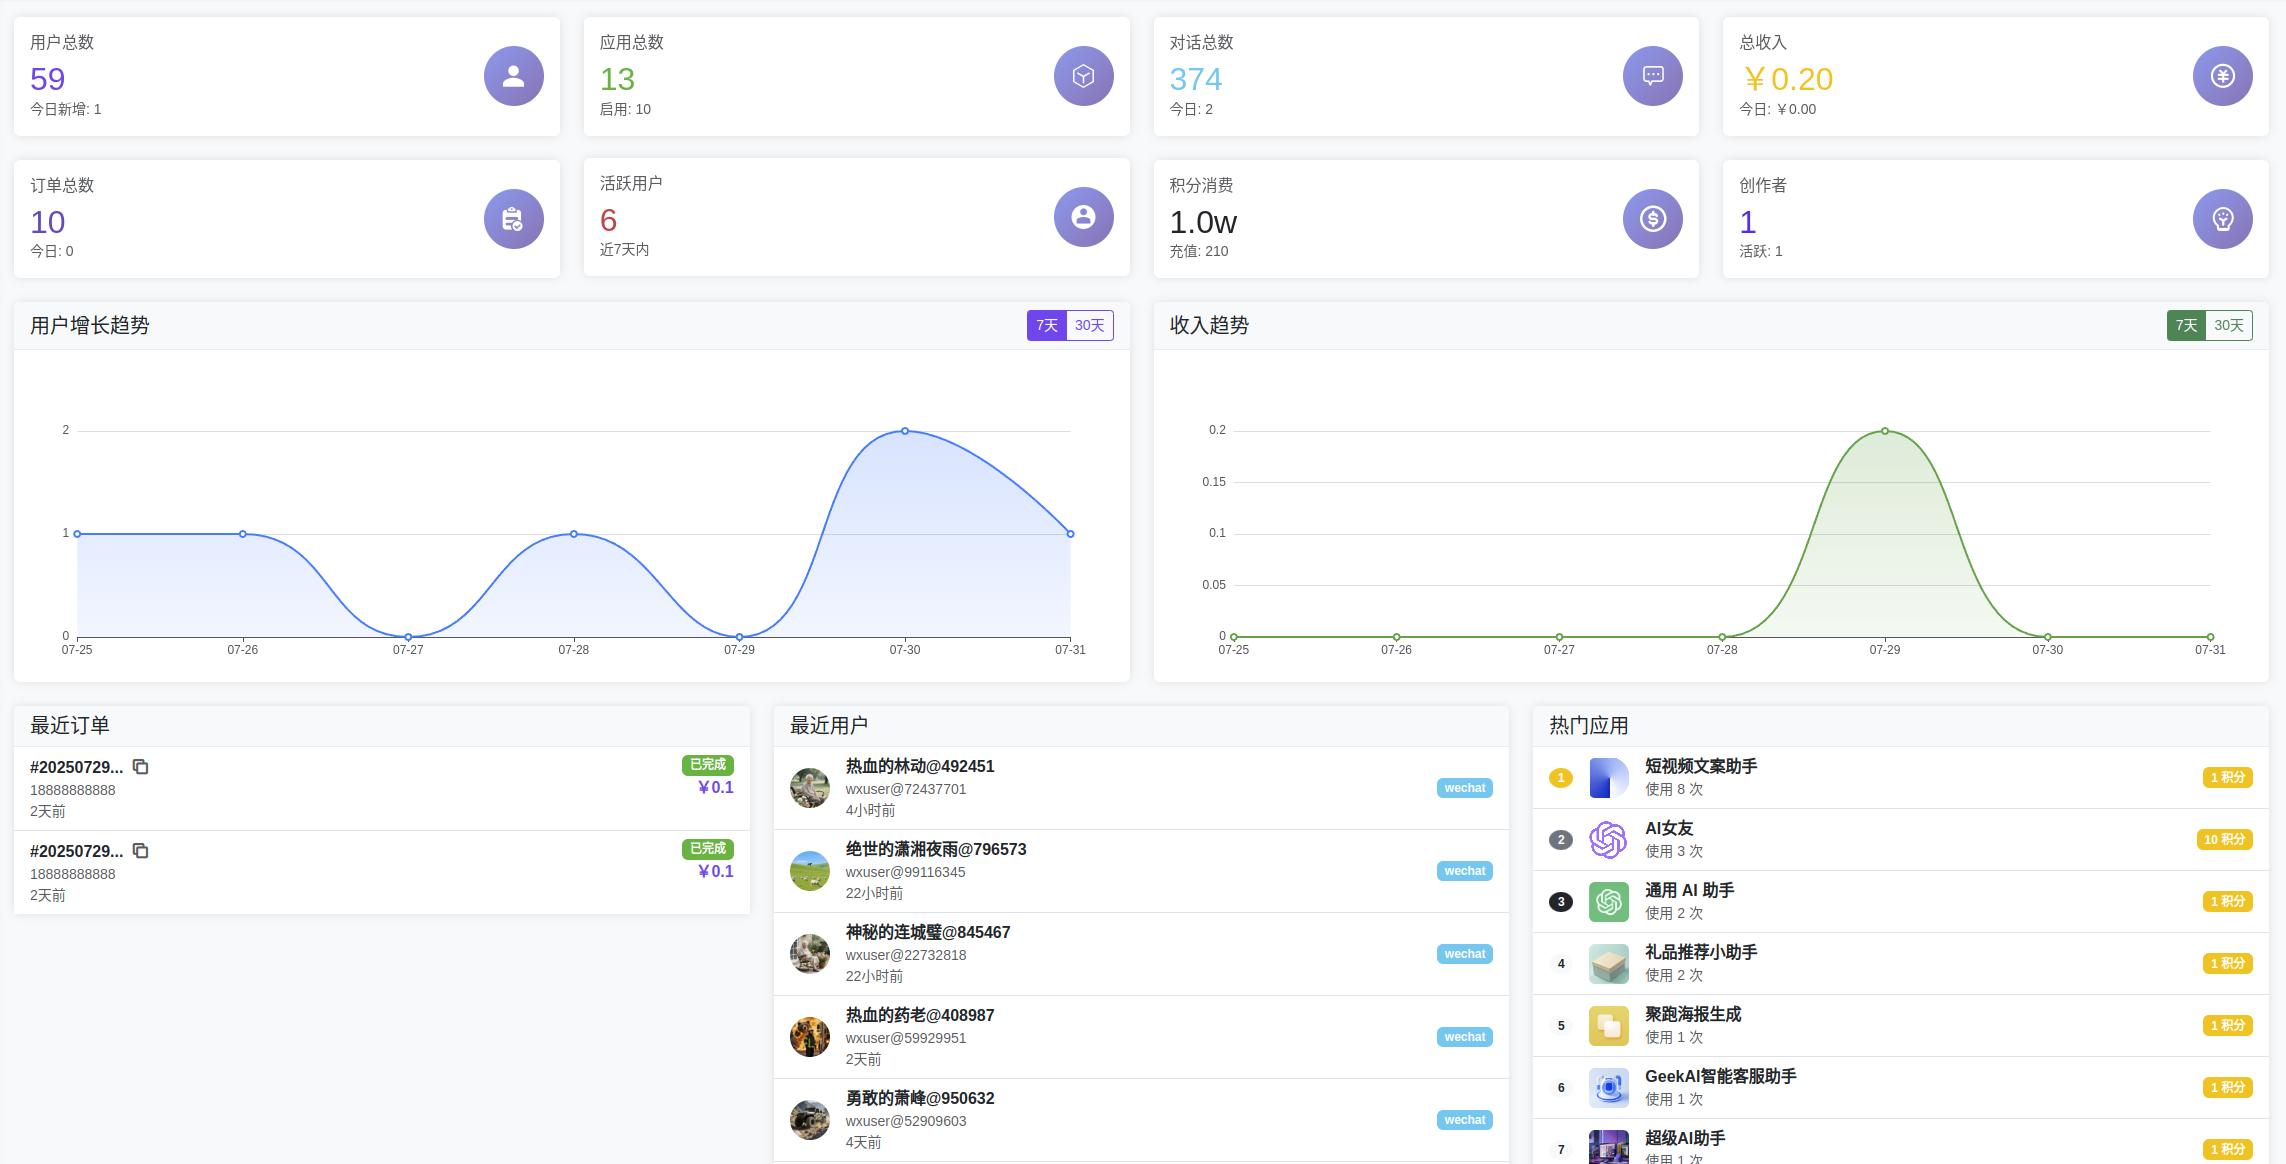
Task: Open the 短视频文案助手 app entry
Action: point(1700,767)
